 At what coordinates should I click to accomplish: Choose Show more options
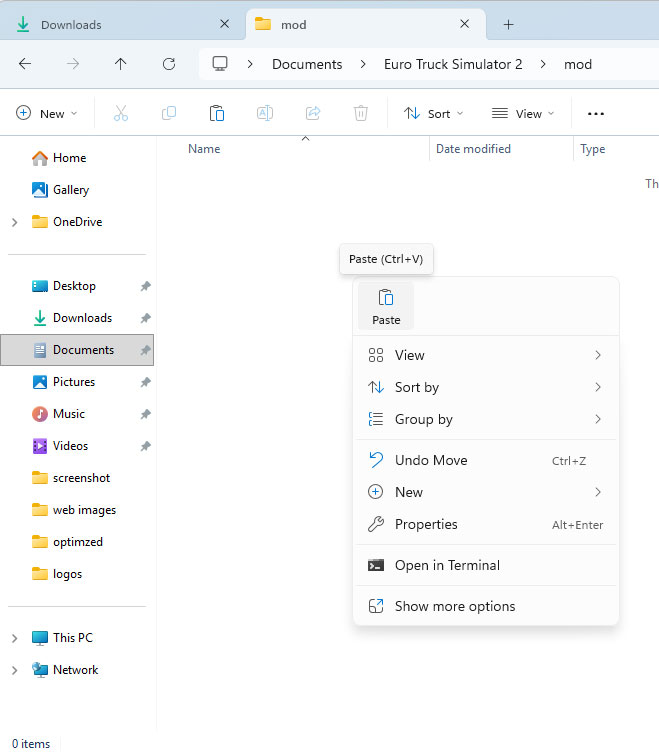(486, 606)
